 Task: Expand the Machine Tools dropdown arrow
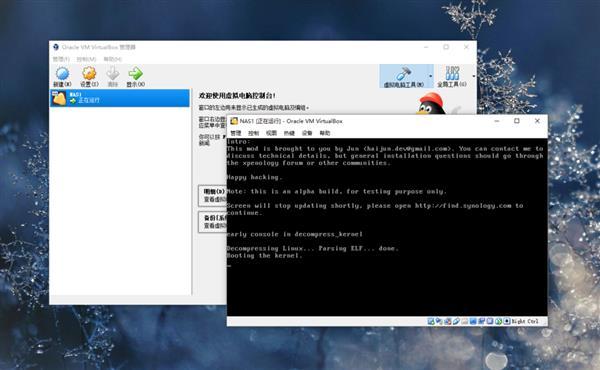pos(430,76)
